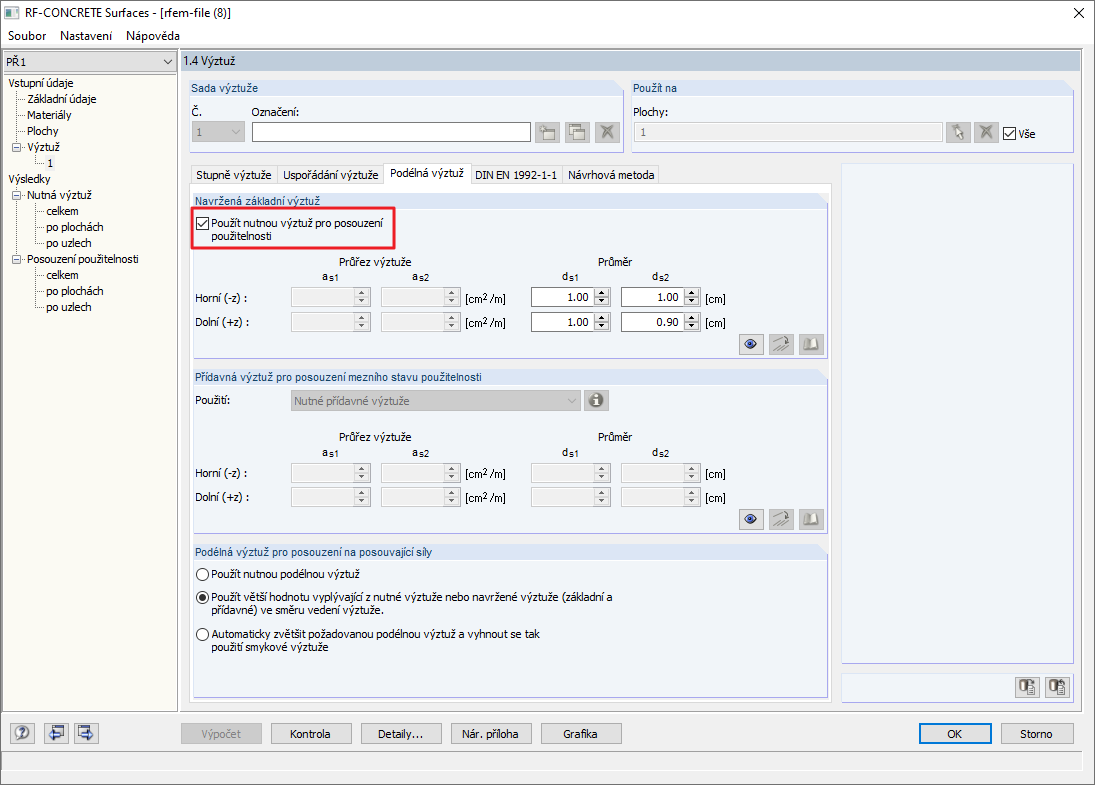Image resolution: width=1095 pixels, height=785 pixels.
Task: Select po plochách under Posouzení použitelnosti
Action: click(x=75, y=291)
